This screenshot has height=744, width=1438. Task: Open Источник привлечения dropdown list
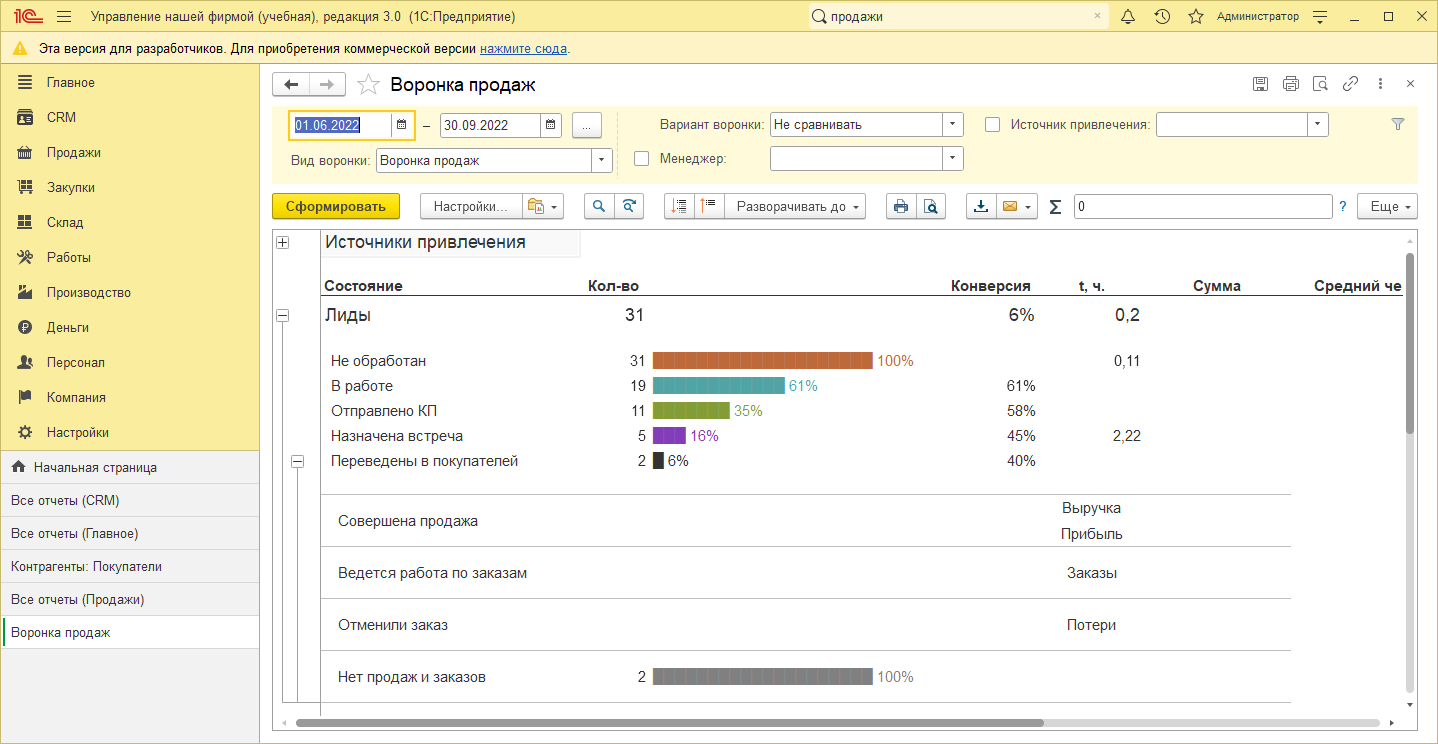(x=1319, y=124)
